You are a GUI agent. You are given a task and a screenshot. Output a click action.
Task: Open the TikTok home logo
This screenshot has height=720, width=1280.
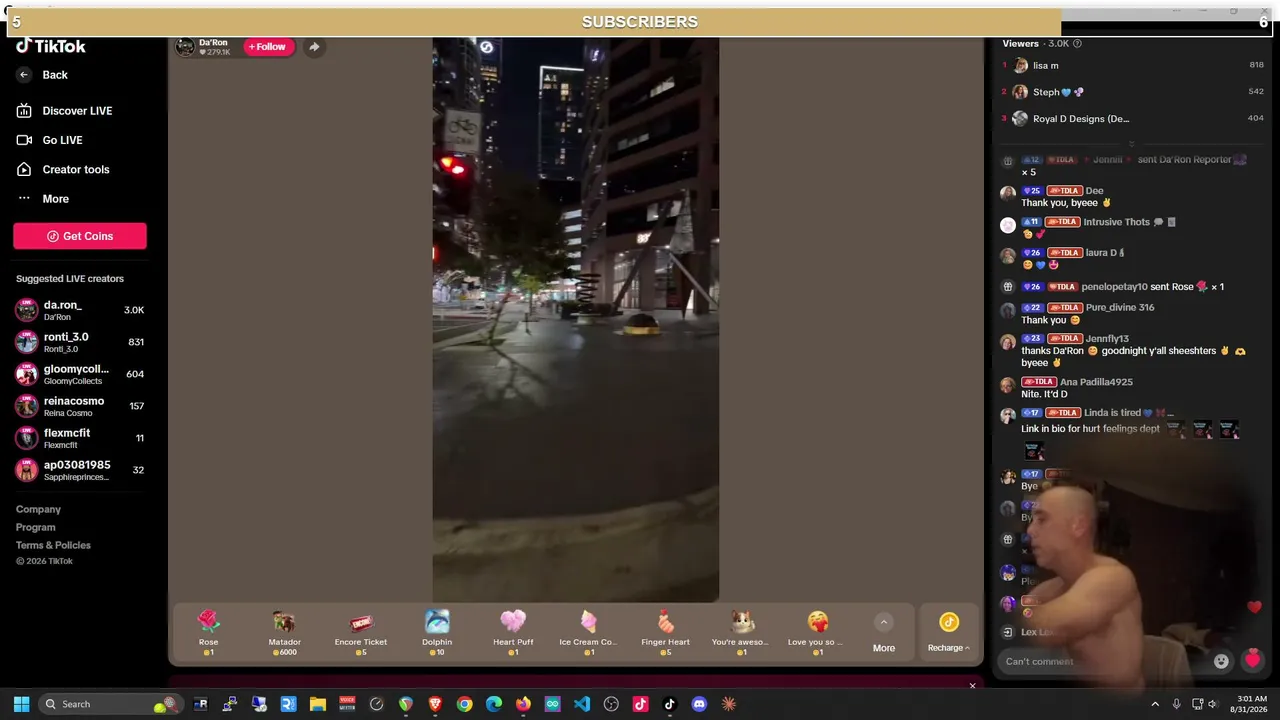(x=51, y=46)
